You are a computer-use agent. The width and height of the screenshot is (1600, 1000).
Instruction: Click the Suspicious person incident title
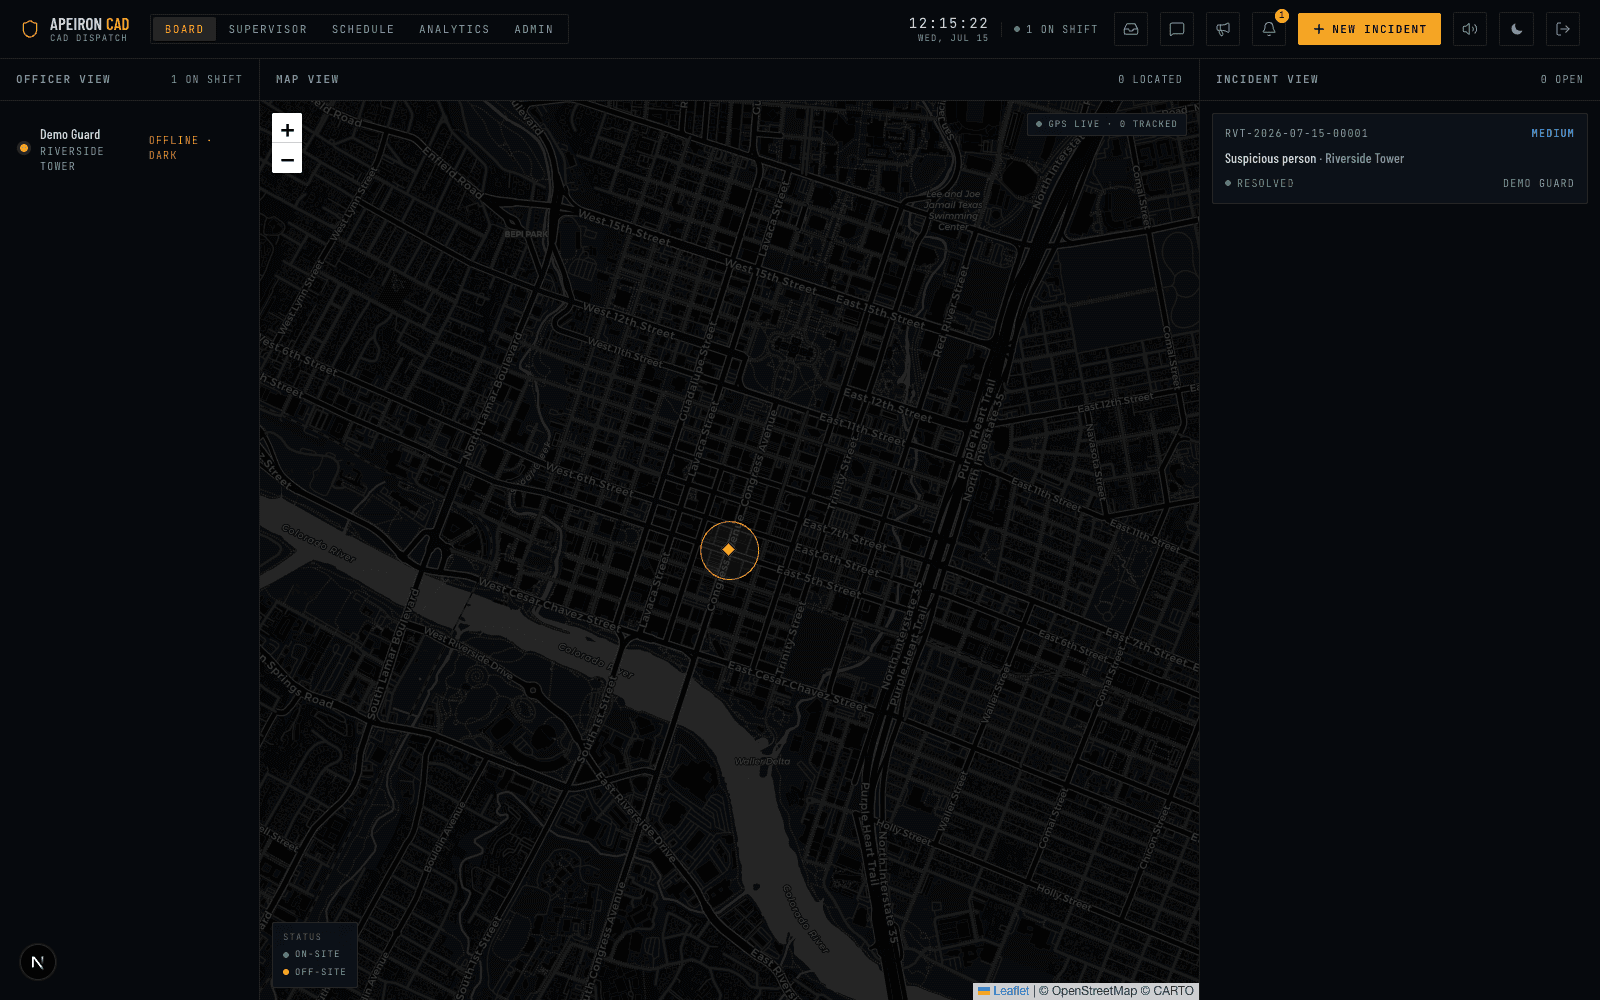pos(1270,158)
